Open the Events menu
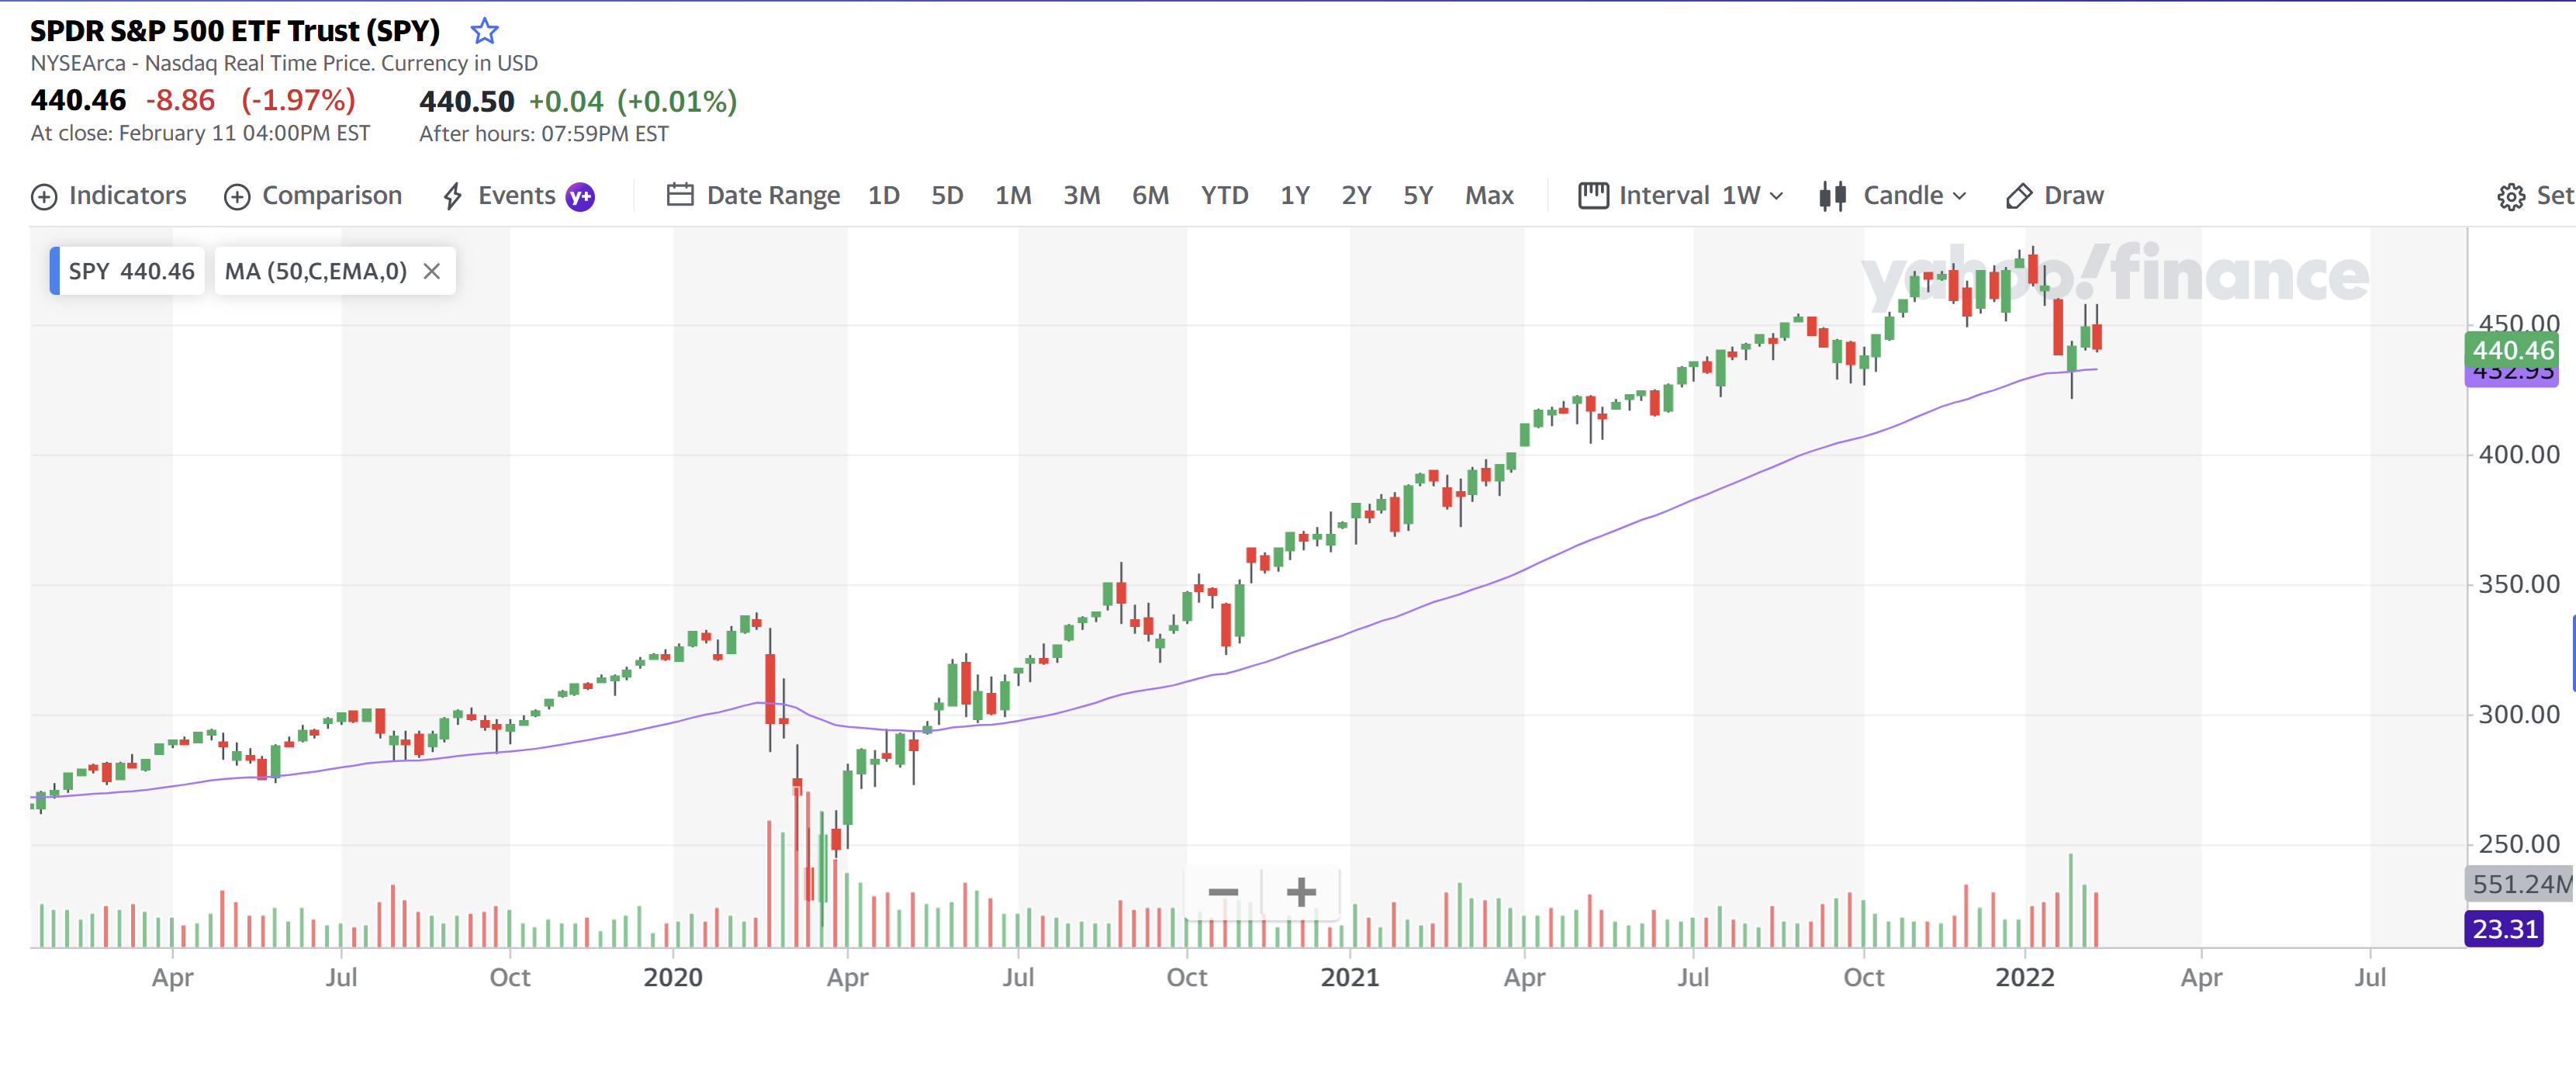This screenshot has width=2576, height=1077. (x=499, y=196)
